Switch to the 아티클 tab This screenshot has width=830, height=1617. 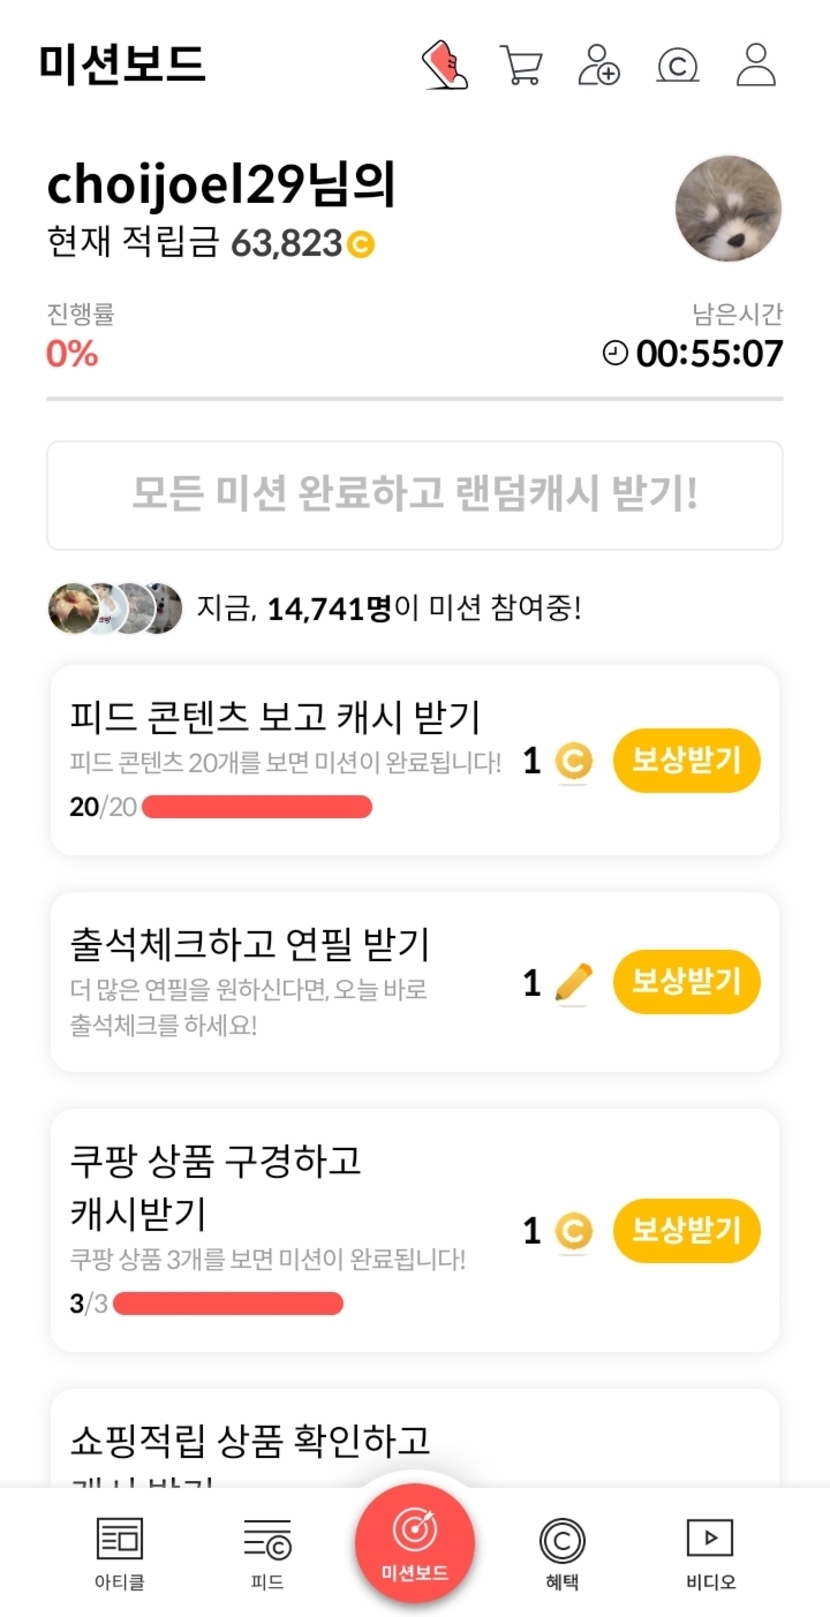coord(119,1551)
